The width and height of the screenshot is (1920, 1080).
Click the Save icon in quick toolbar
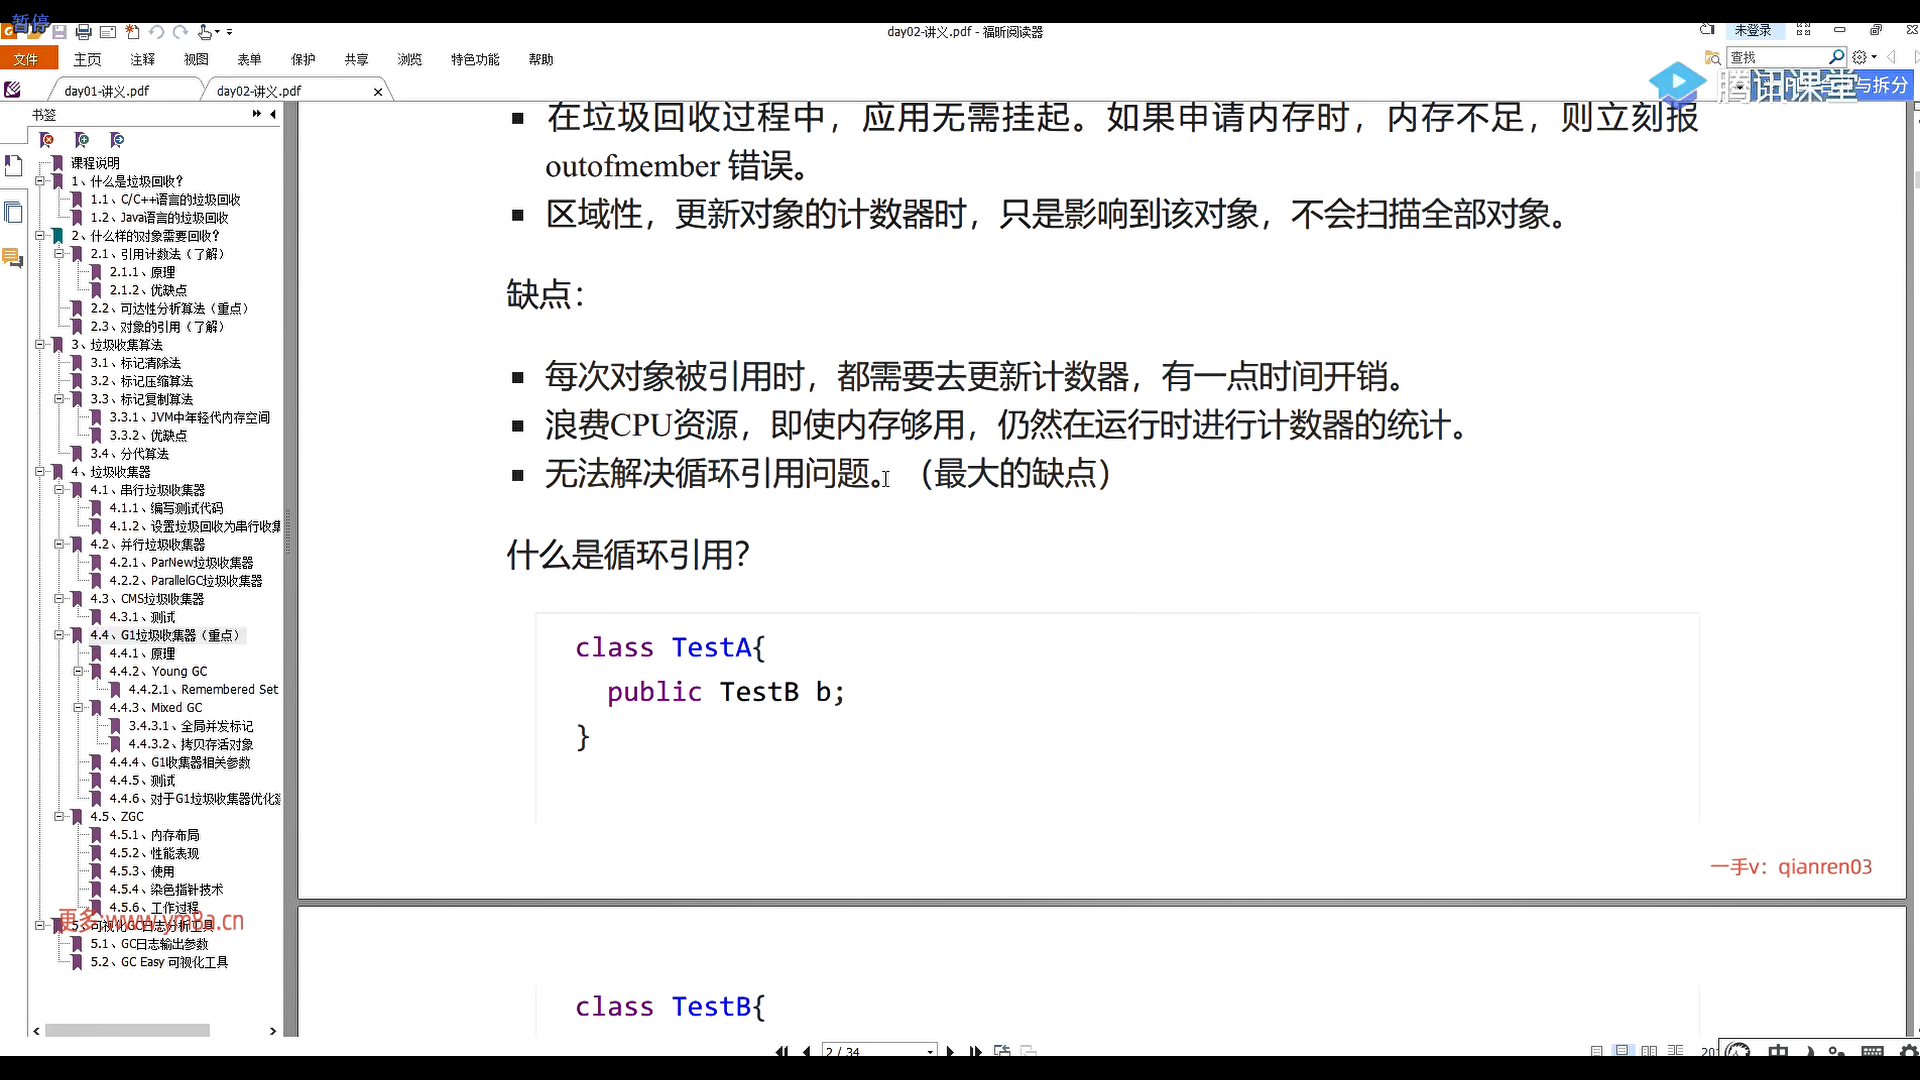pyautogui.click(x=60, y=32)
